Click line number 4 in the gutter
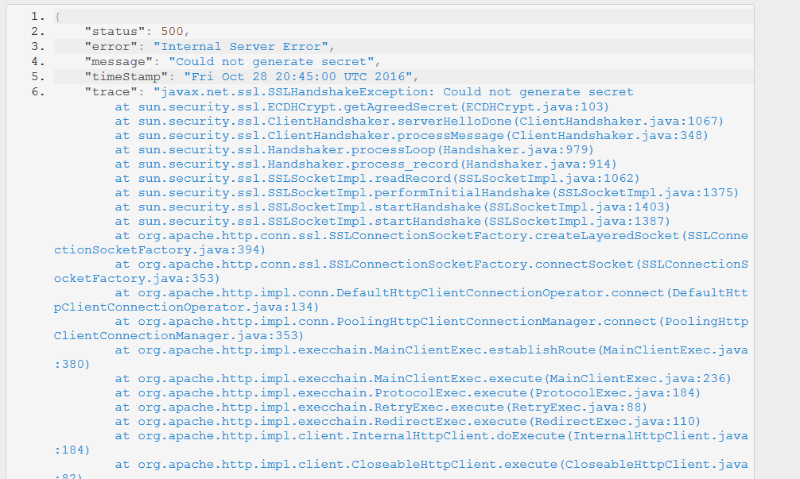800x479 pixels. pos(38,62)
